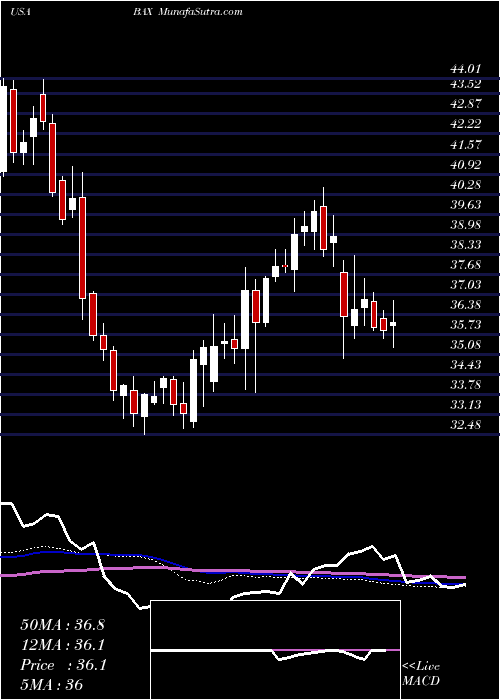Screen dimensions: 500x700
Task: Click the 33.13 price level label
Action: [466, 405]
